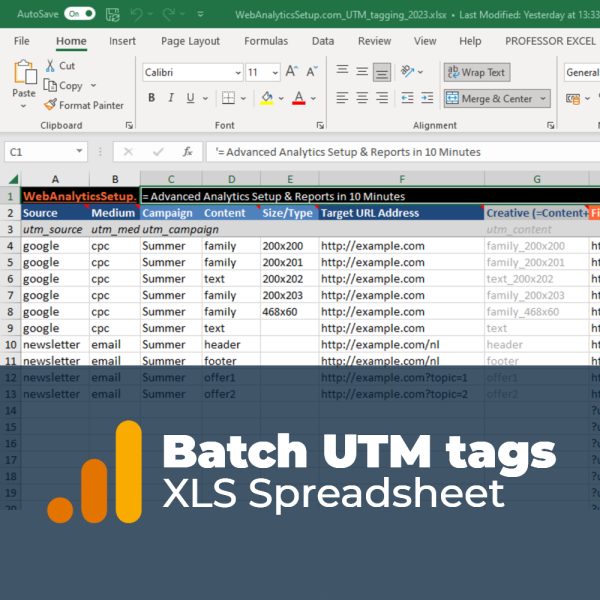Open the PROFESSOR EXCEL tab
600x600 pixels.
(x=550, y=41)
